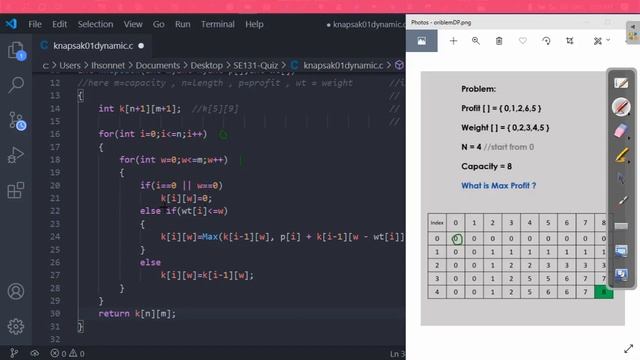
Task: Open the Help menu
Action: (254, 24)
